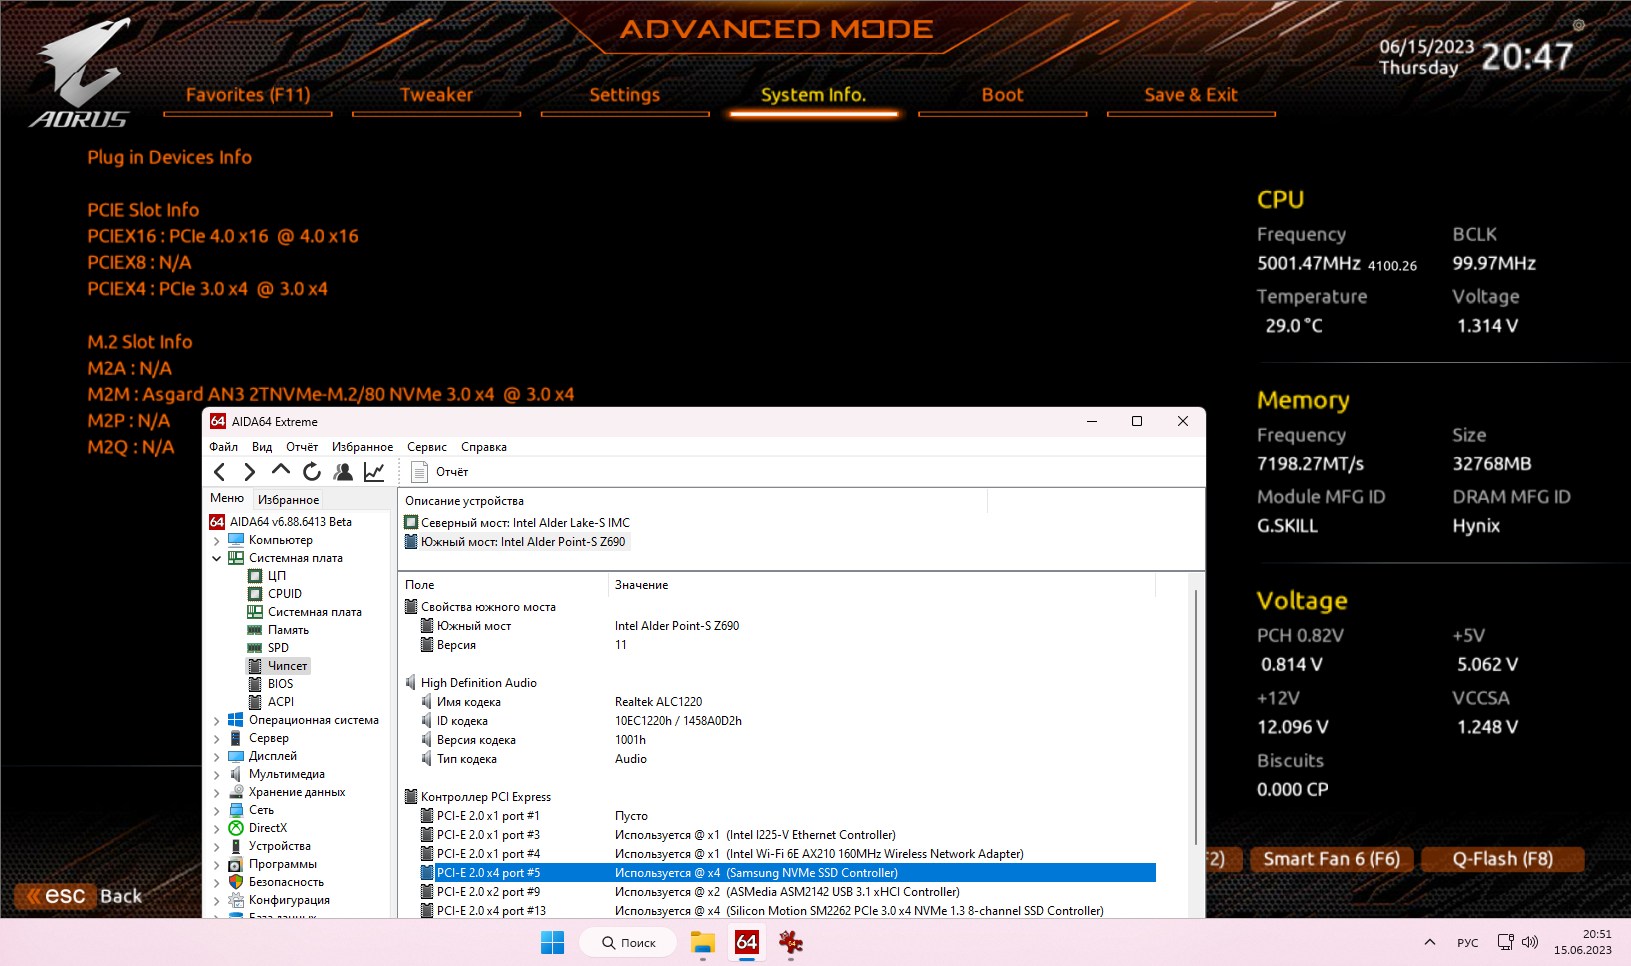
Task: Open the graph icon in AIDA64 toolbar
Action: (x=374, y=472)
